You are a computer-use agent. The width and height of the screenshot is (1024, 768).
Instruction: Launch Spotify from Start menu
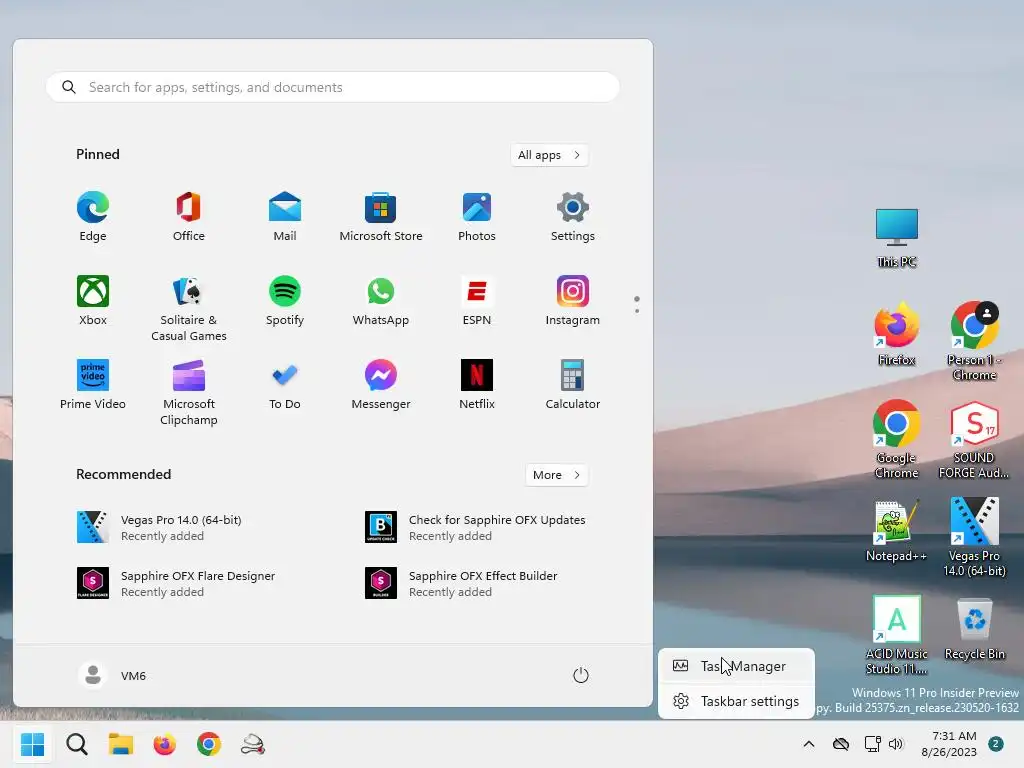[x=285, y=300]
